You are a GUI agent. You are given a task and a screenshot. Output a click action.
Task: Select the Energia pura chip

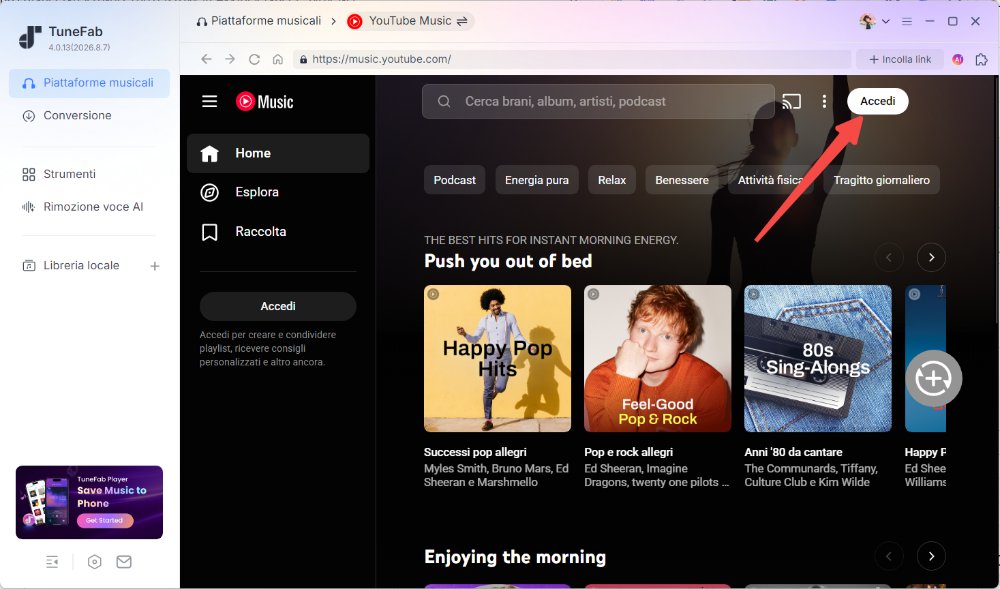tap(537, 180)
